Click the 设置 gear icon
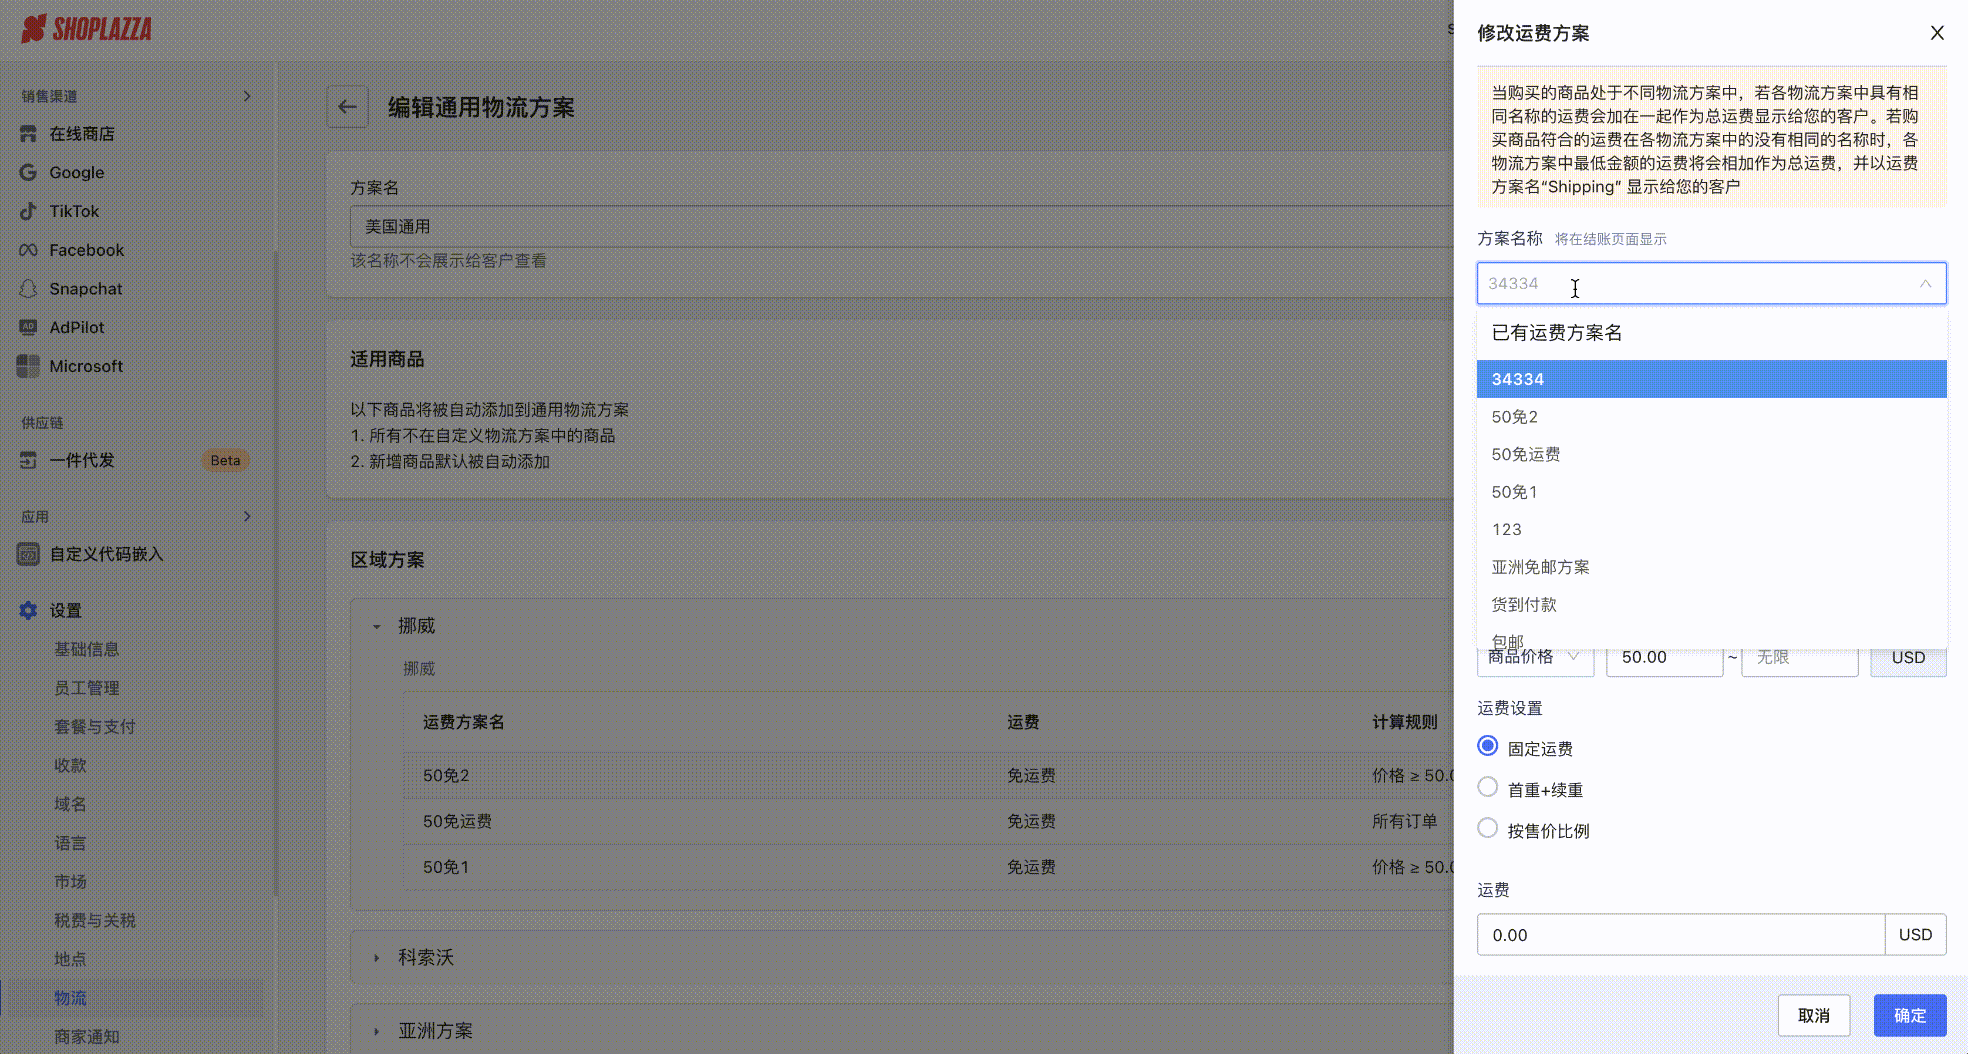Screen dimensions: 1968x1054 pos(28,610)
